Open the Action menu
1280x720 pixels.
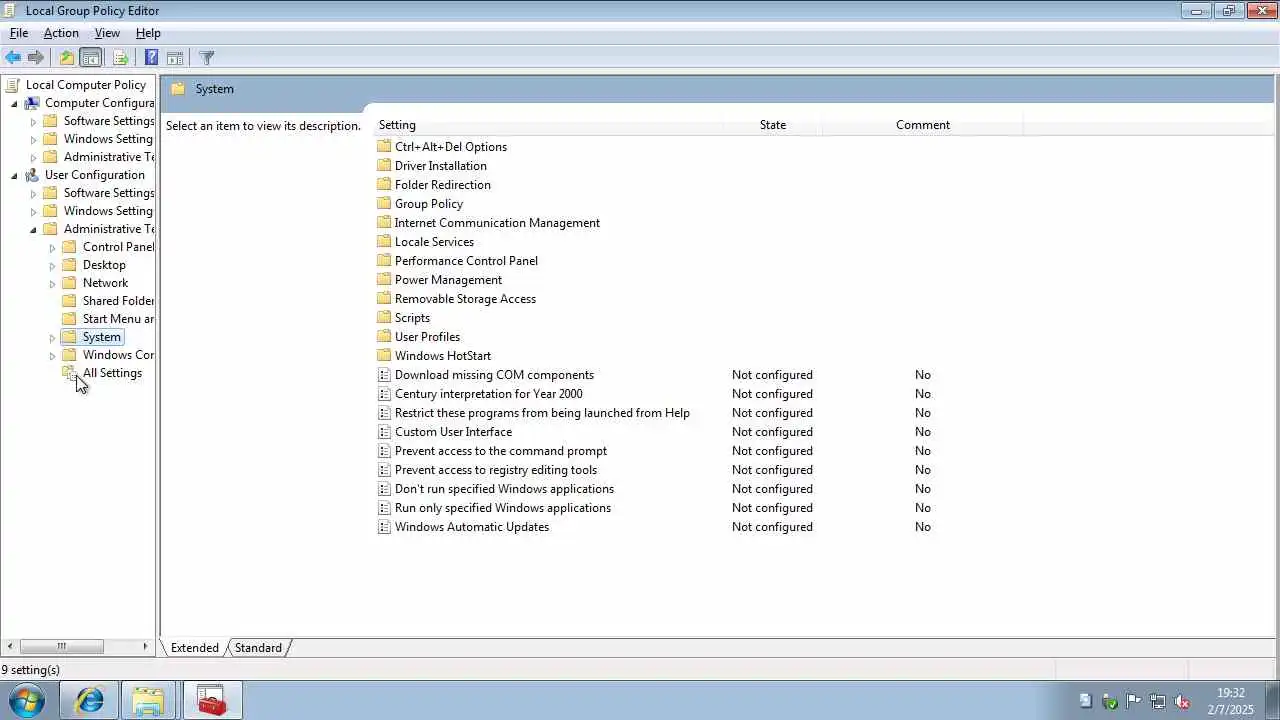(61, 33)
